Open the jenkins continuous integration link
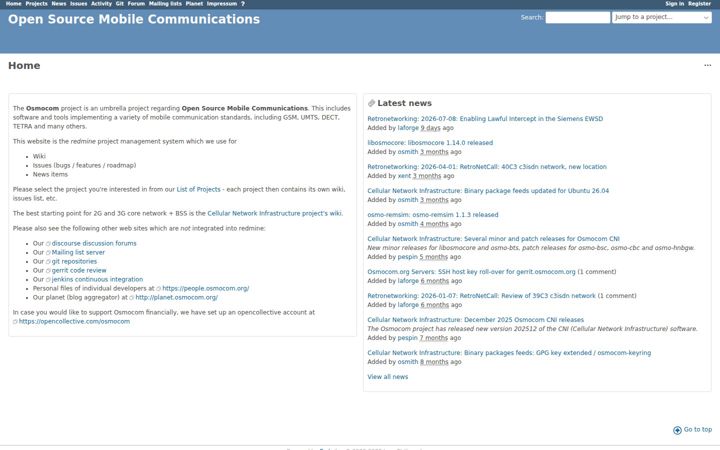 [x=97, y=279]
